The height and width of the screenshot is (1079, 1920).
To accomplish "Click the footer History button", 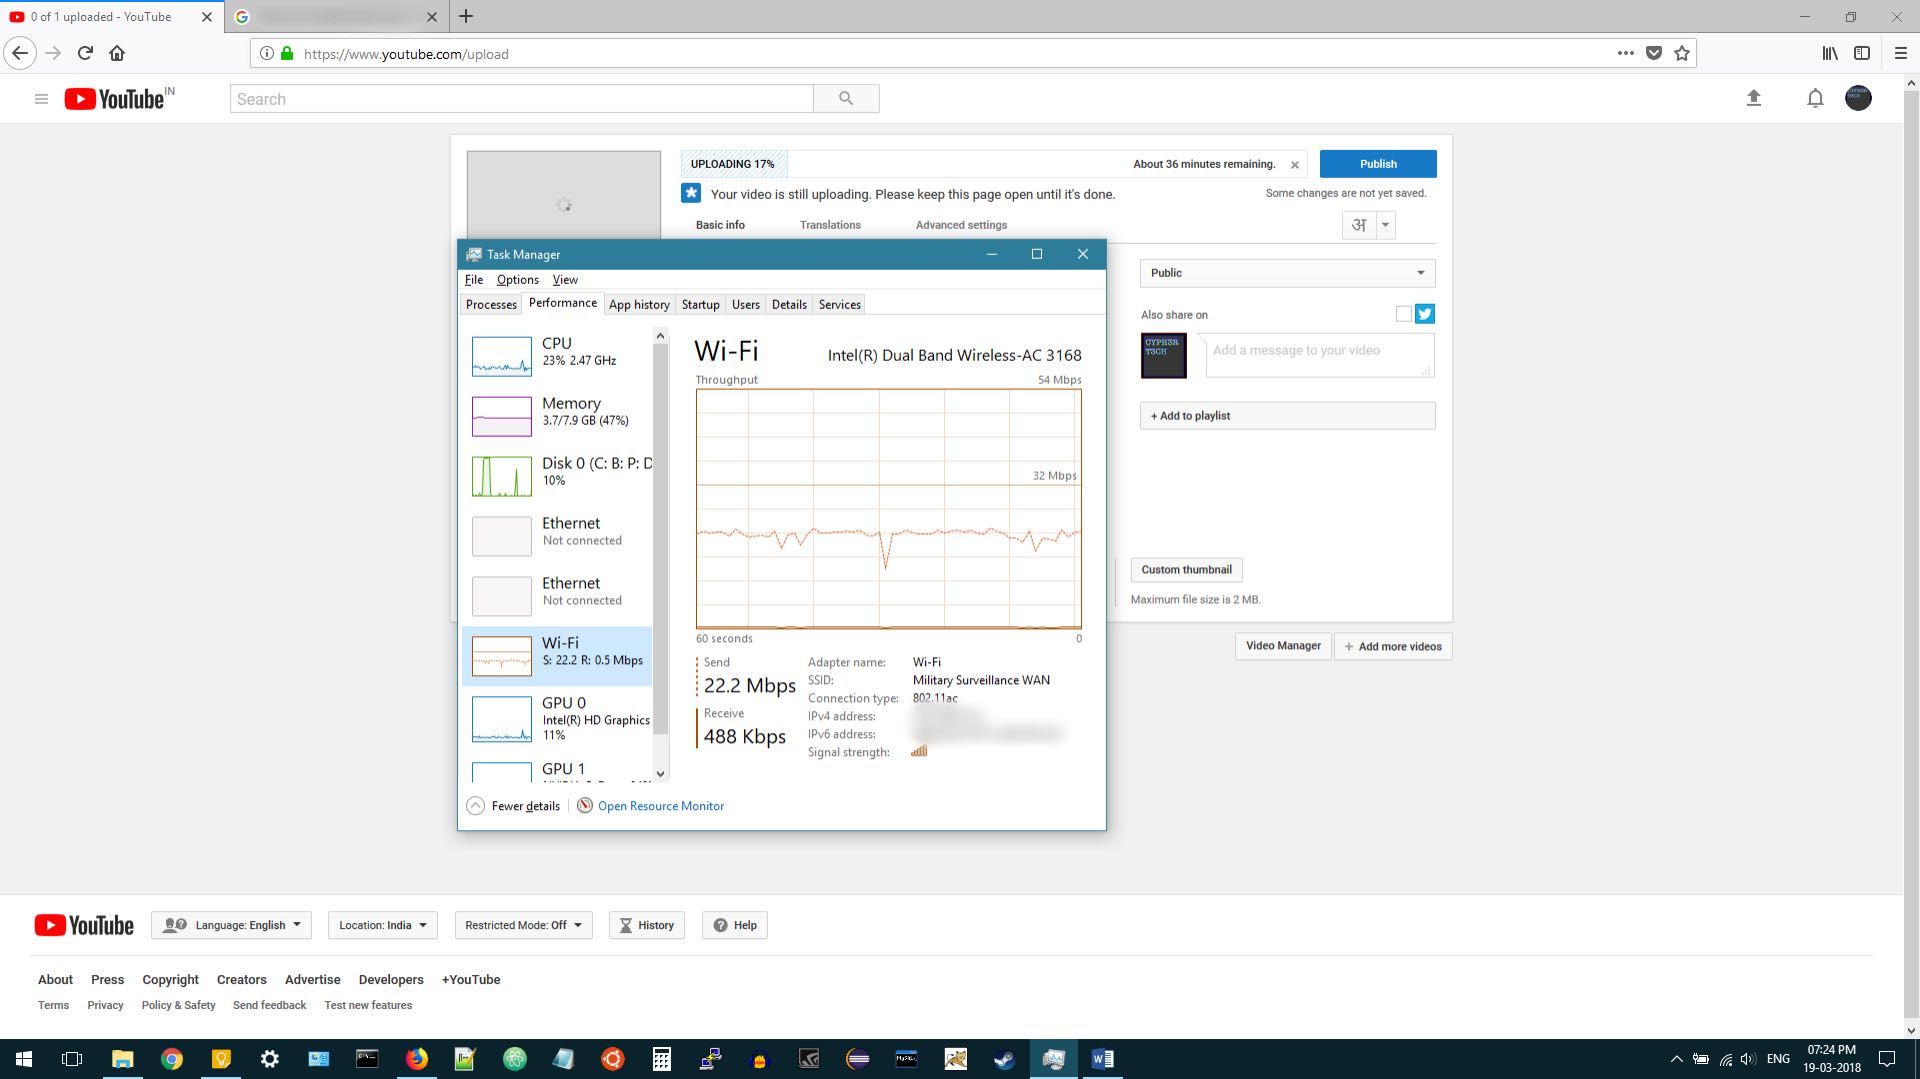I will [x=647, y=925].
